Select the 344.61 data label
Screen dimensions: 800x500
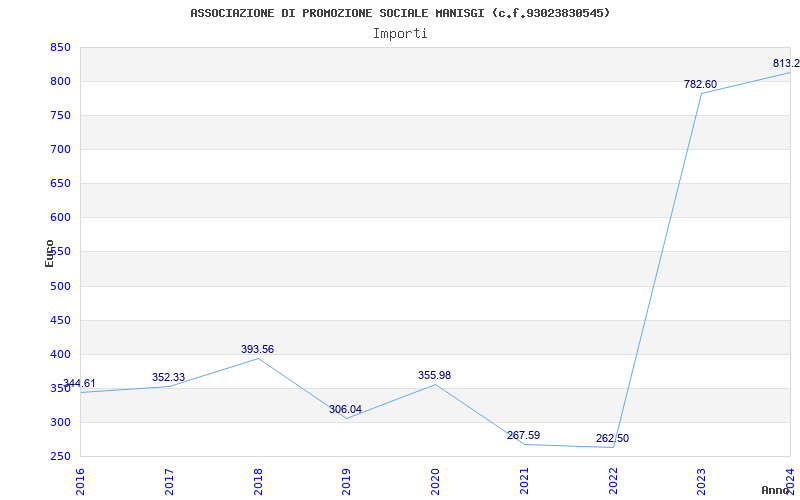pos(79,384)
